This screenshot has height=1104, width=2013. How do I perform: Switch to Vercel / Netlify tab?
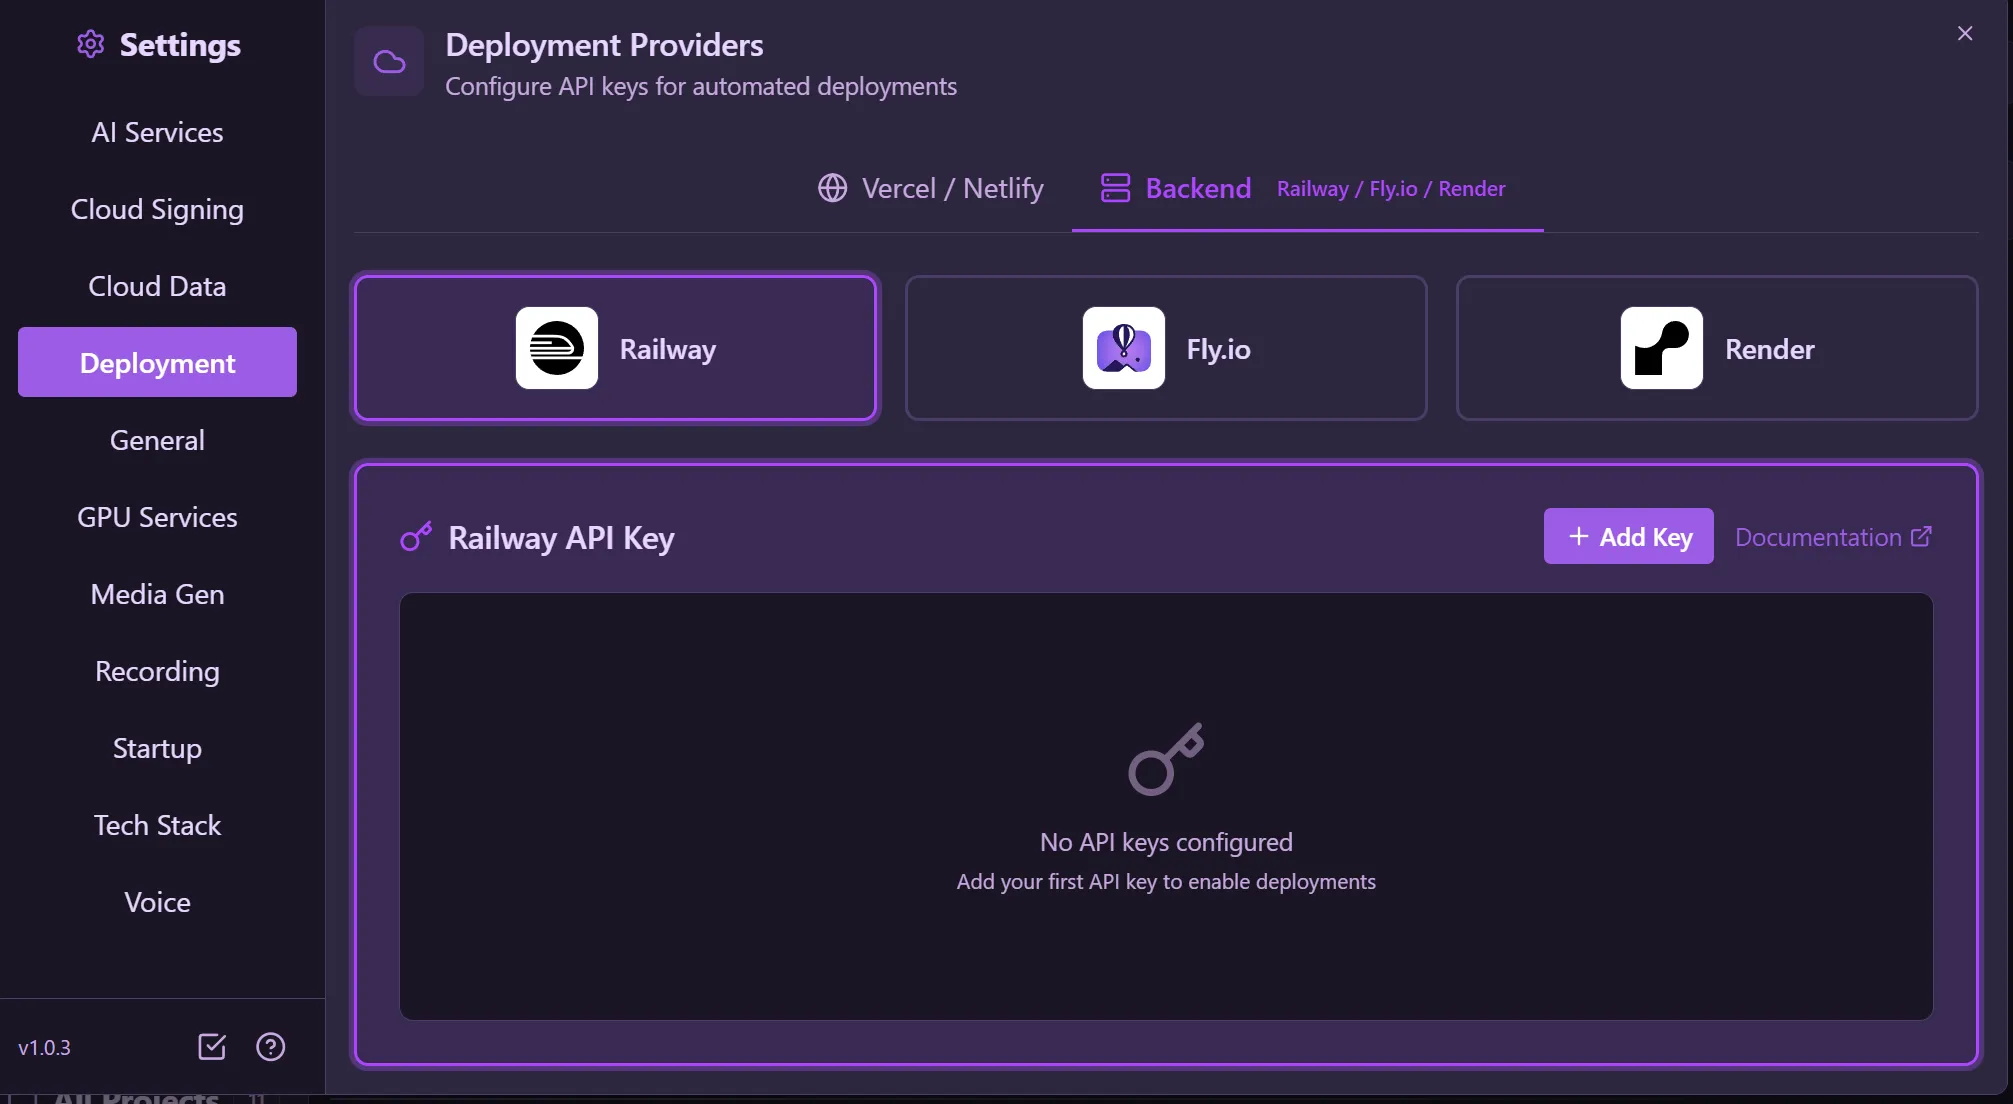click(x=930, y=188)
